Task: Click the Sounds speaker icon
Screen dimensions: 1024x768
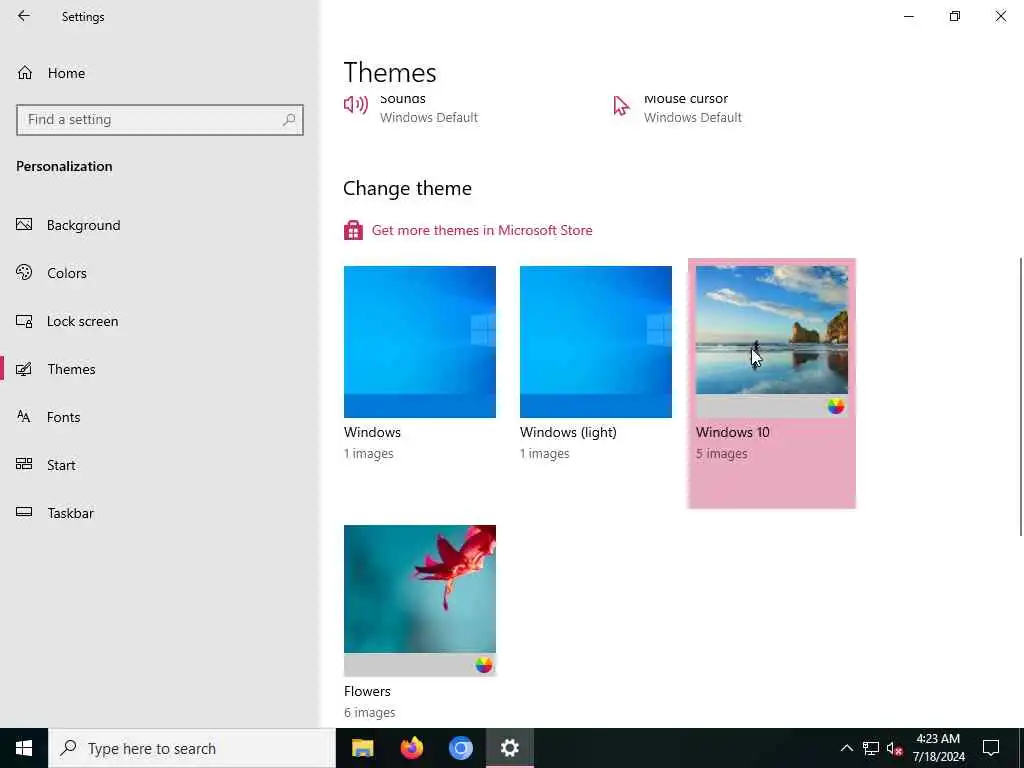Action: pos(356,104)
